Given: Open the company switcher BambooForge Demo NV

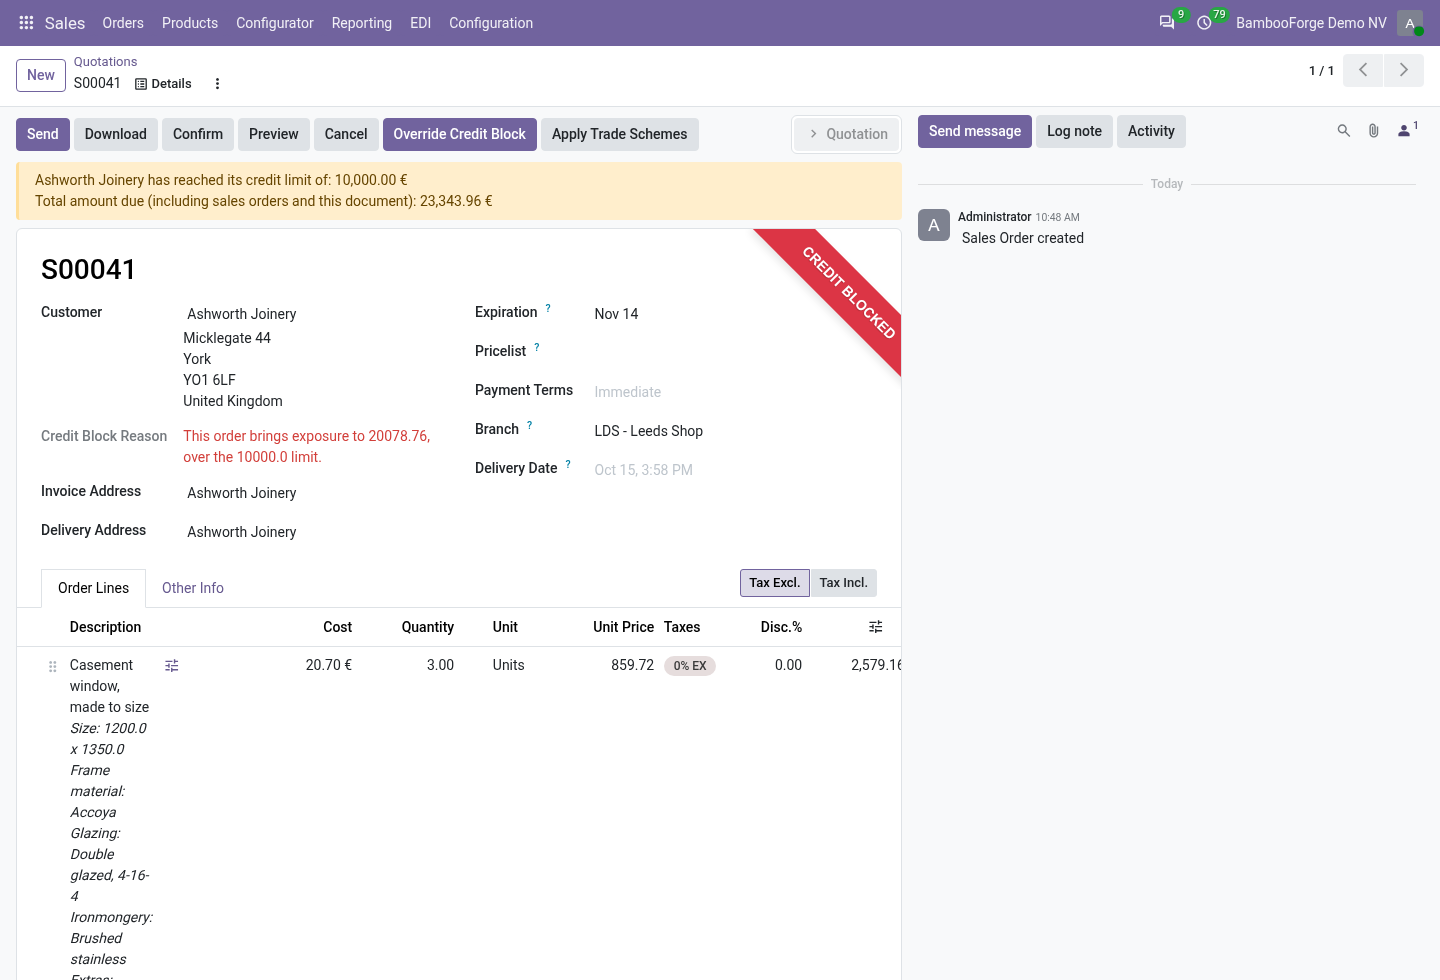Looking at the screenshot, I should pyautogui.click(x=1311, y=23).
